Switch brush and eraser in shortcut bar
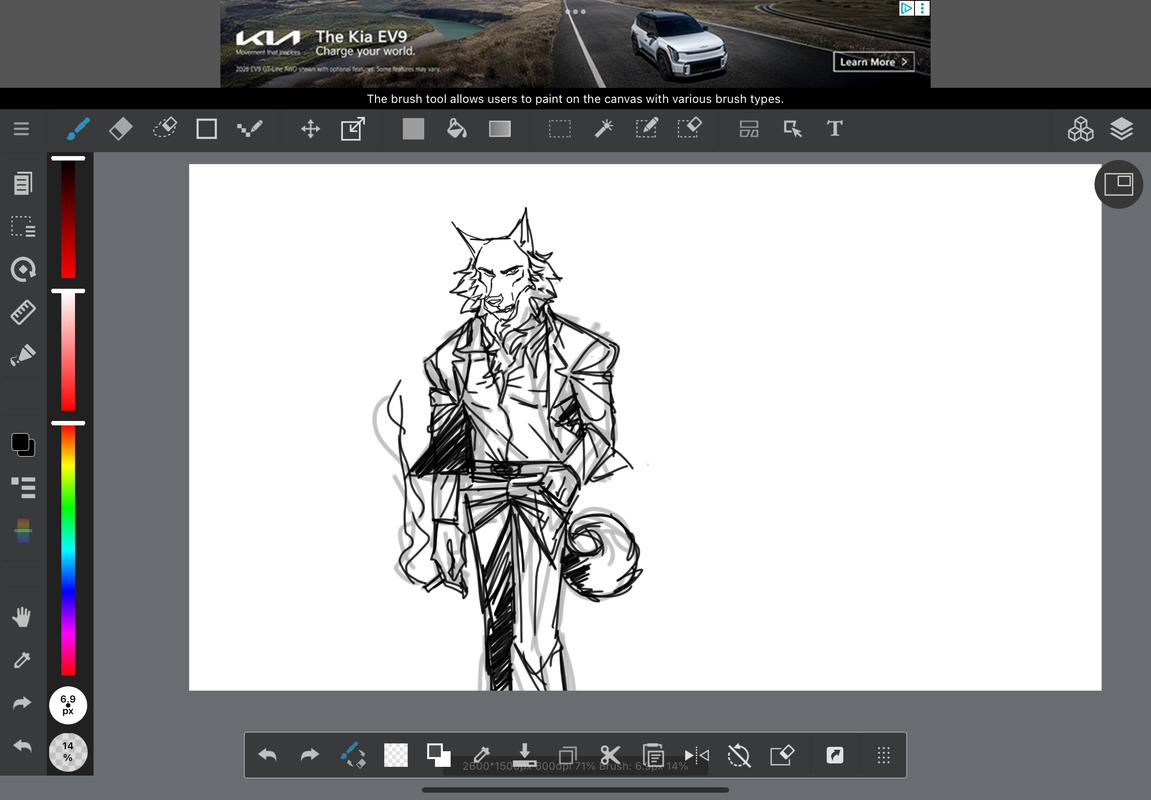The width and height of the screenshot is (1151, 800). (x=353, y=755)
